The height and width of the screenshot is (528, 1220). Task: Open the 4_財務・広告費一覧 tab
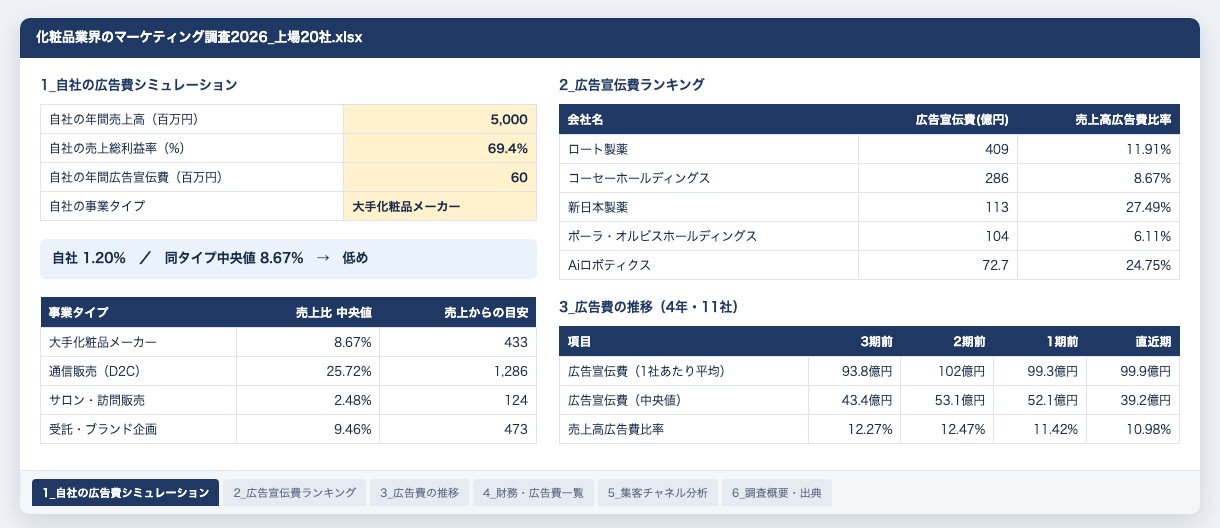click(533, 493)
